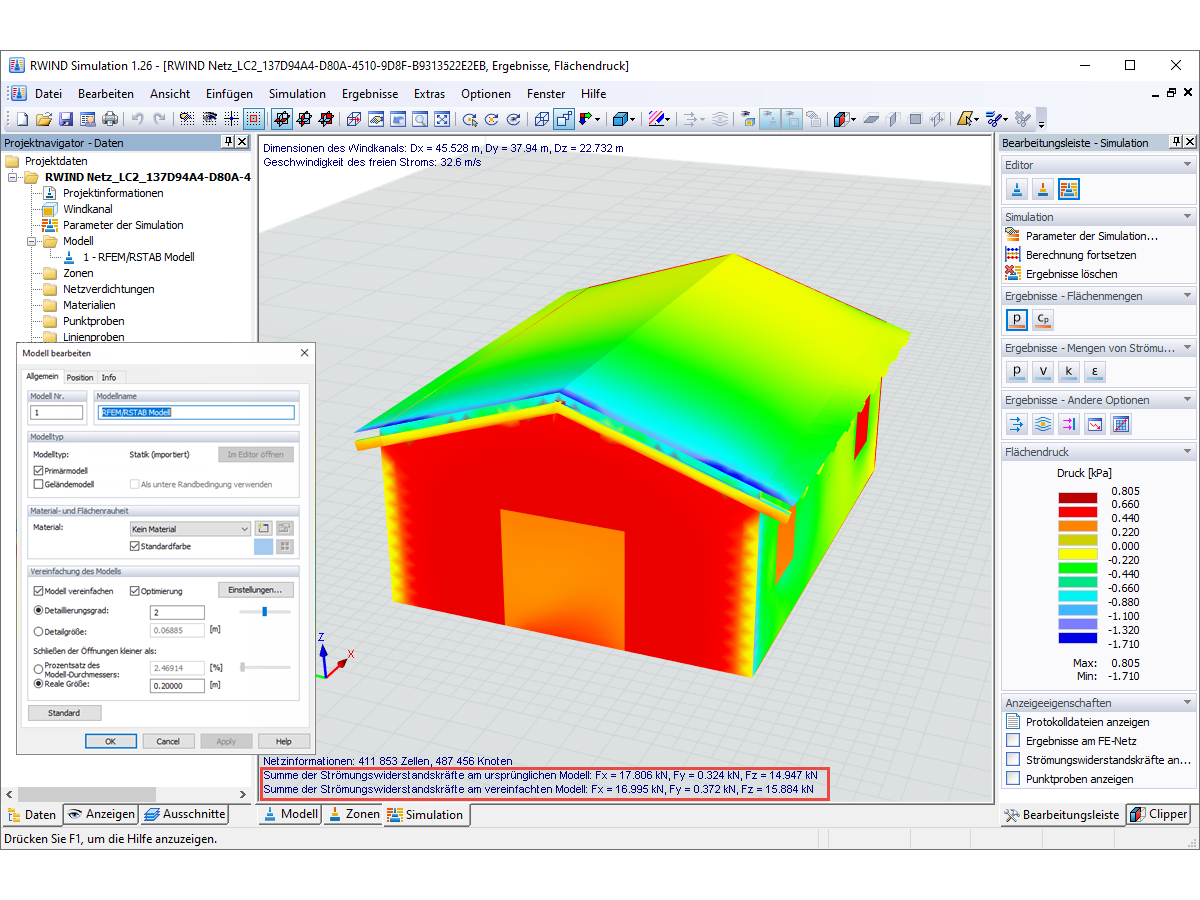Click the Undo arrow in toolbar
This screenshot has height=900, width=1200.
point(138,119)
